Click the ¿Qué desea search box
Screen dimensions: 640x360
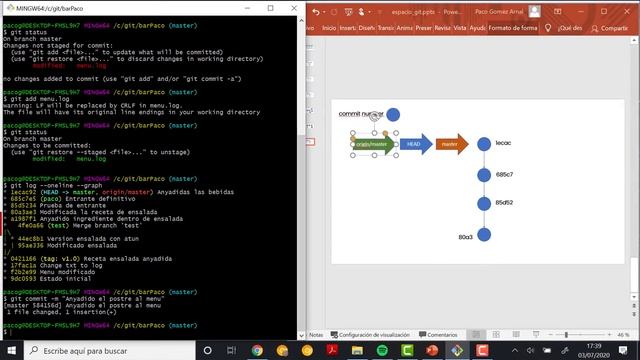tap(570, 28)
